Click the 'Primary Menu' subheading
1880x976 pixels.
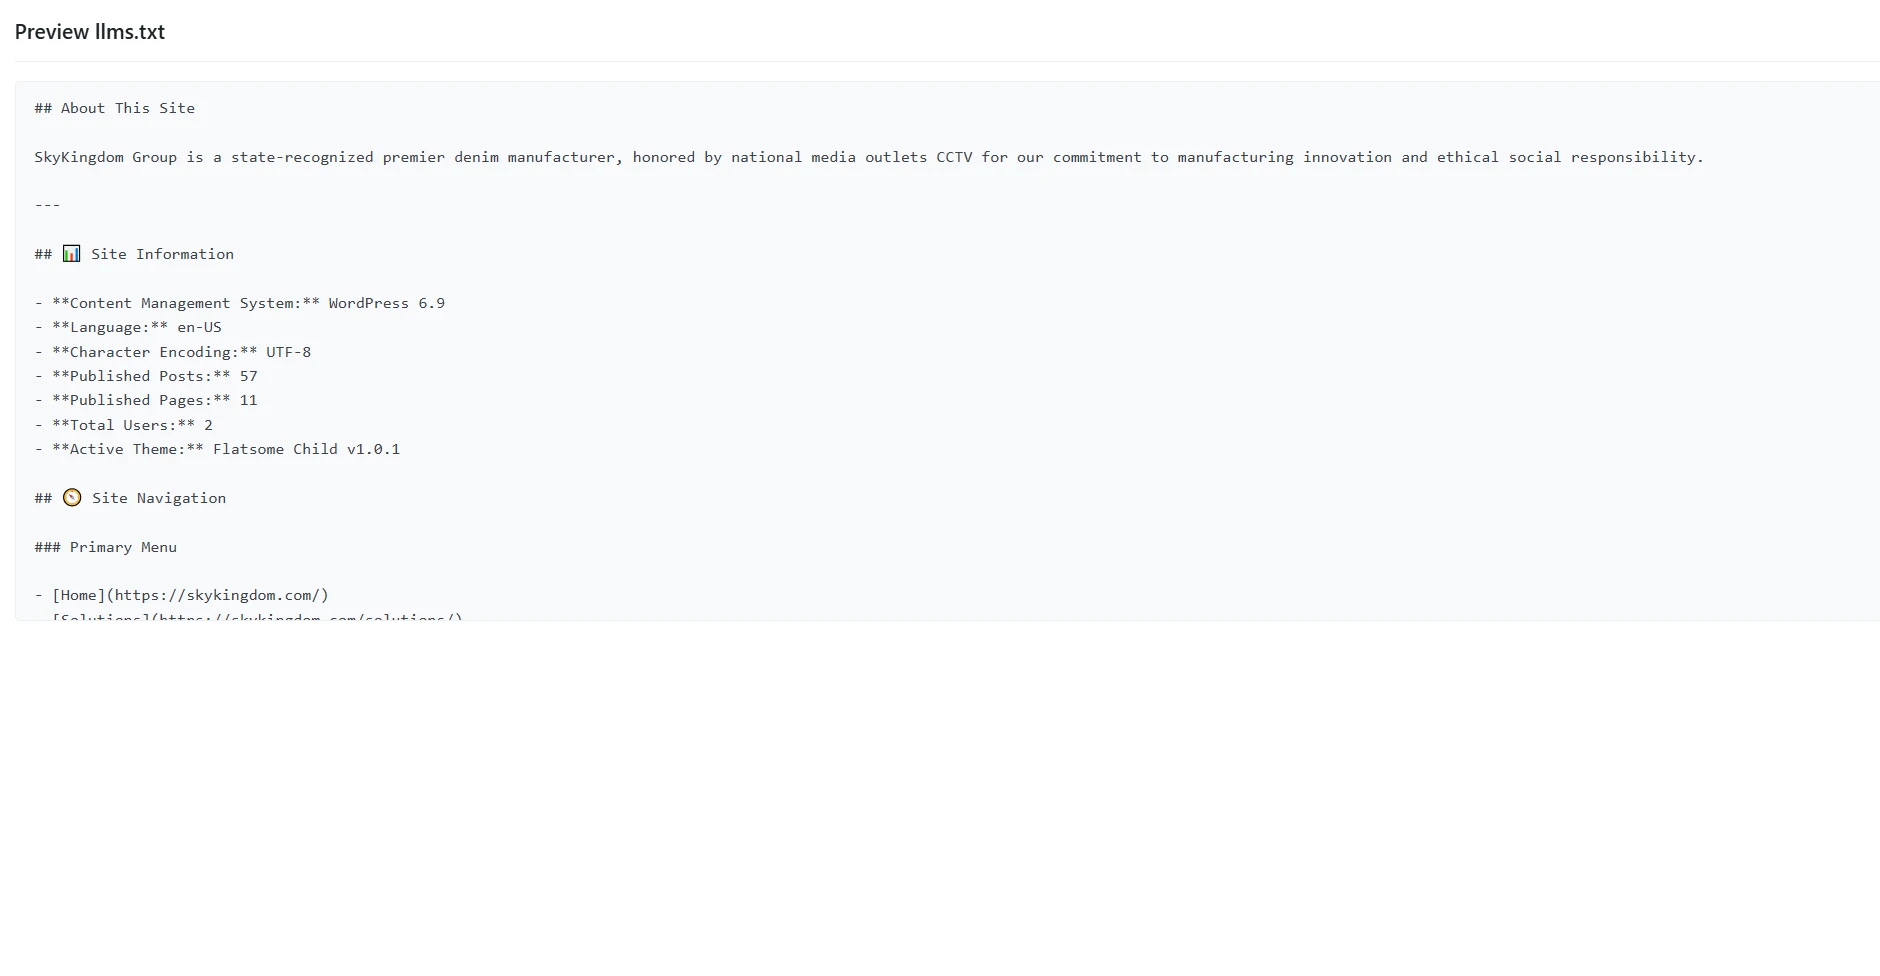tap(105, 547)
